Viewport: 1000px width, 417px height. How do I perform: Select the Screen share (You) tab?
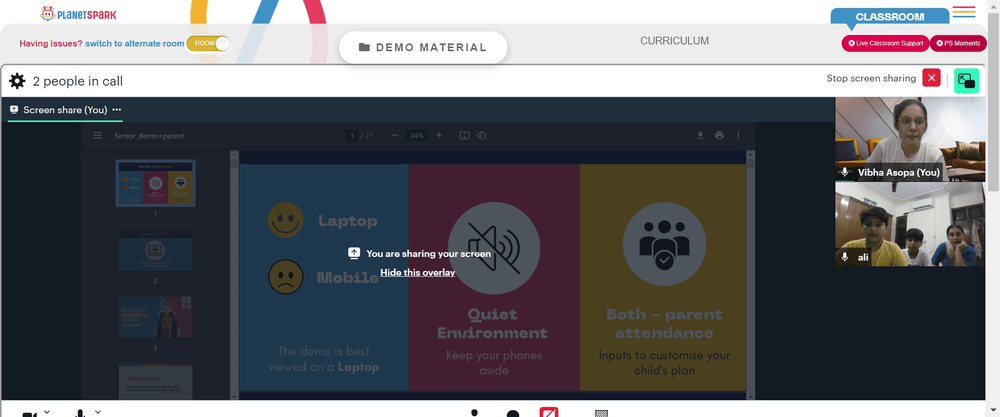65,110
